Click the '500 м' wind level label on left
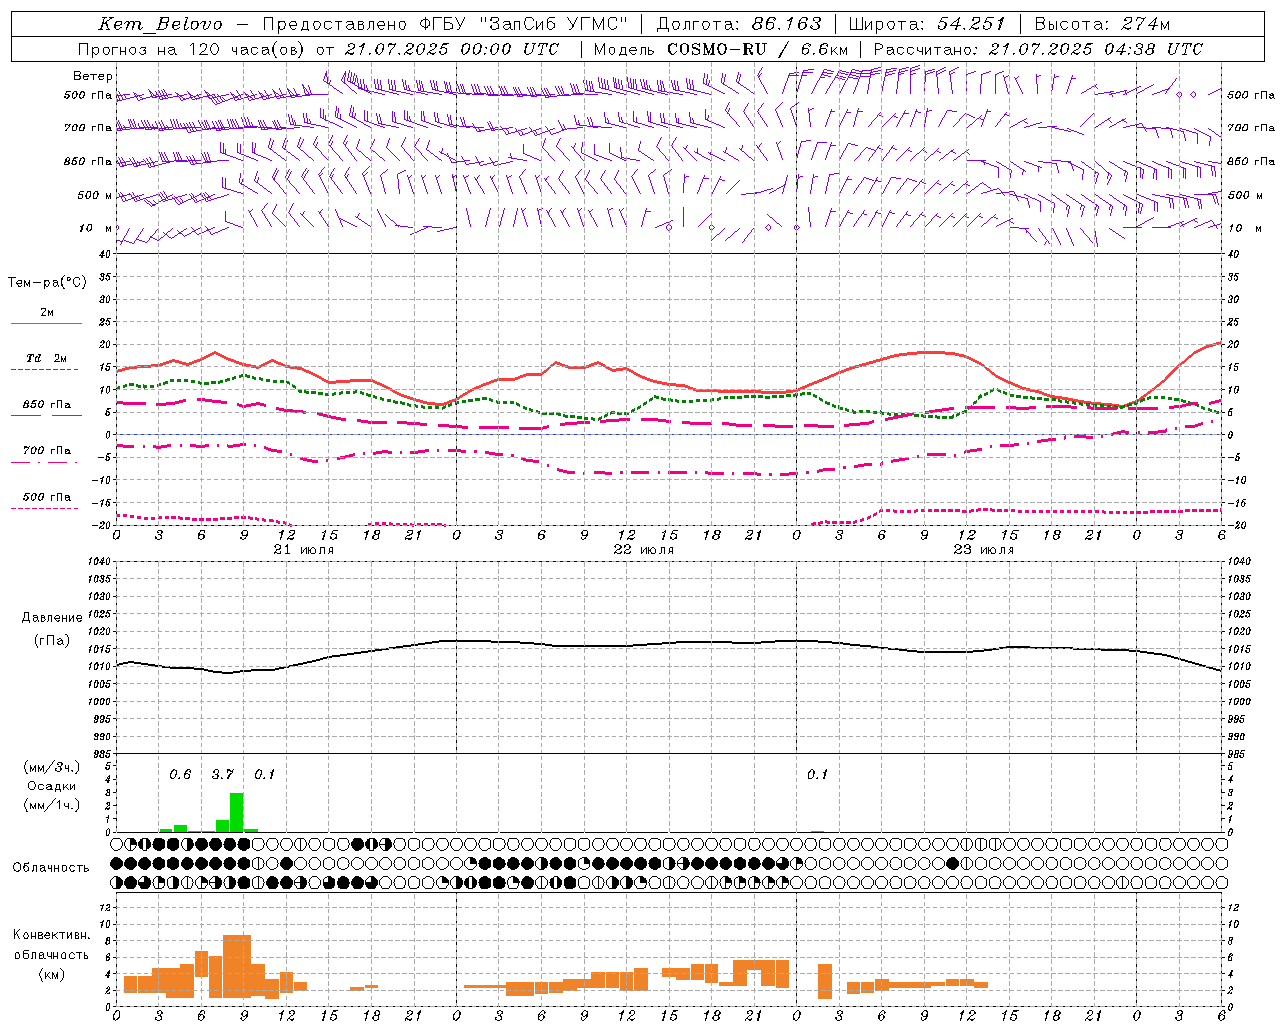Viewport: 1280px width, 1024px height. click(95, 195)
